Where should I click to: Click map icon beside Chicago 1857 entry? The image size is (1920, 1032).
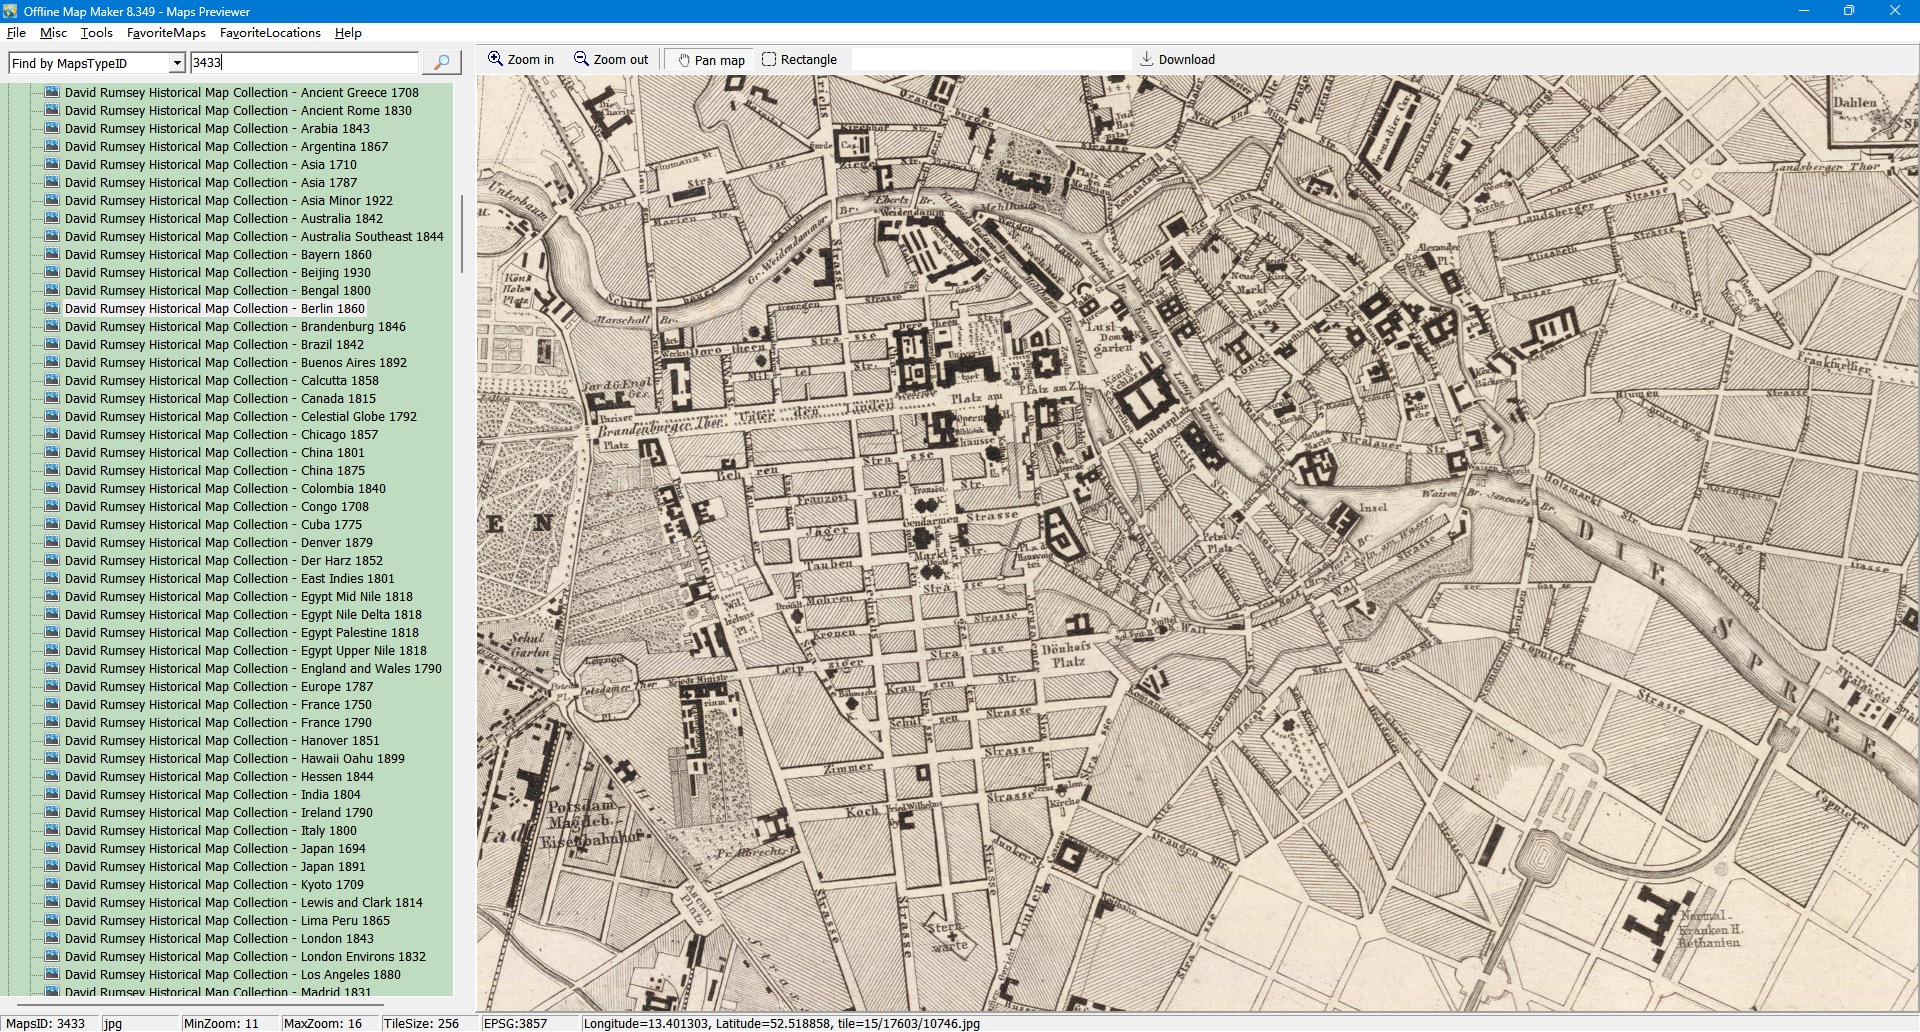[x=53, y=435]
